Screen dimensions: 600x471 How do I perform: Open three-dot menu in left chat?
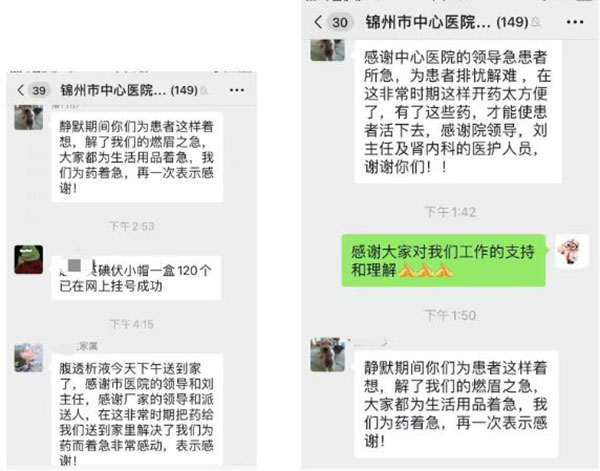click(x=236, y=90)
